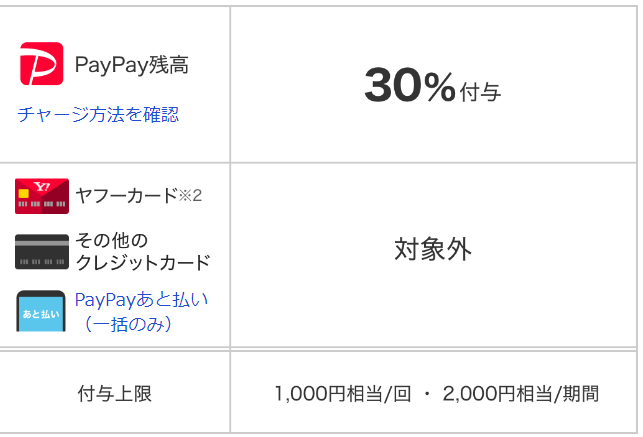The width and height of the screenshot is (643, 437).
Task: Click the クレジットカード text line
Action: pyautogui.click(x=143, y=262)
